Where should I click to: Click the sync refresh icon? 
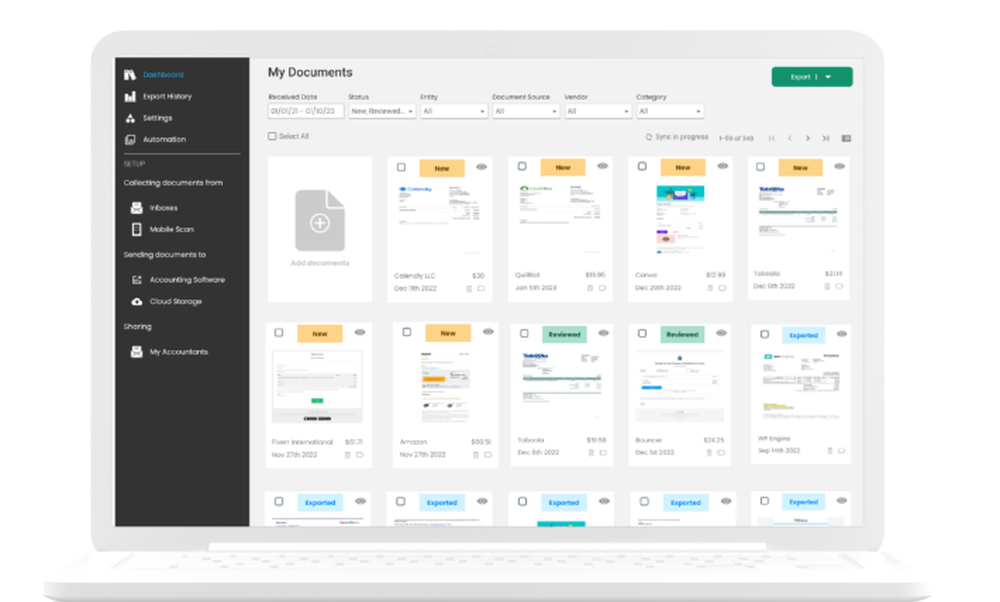point(649,137)
